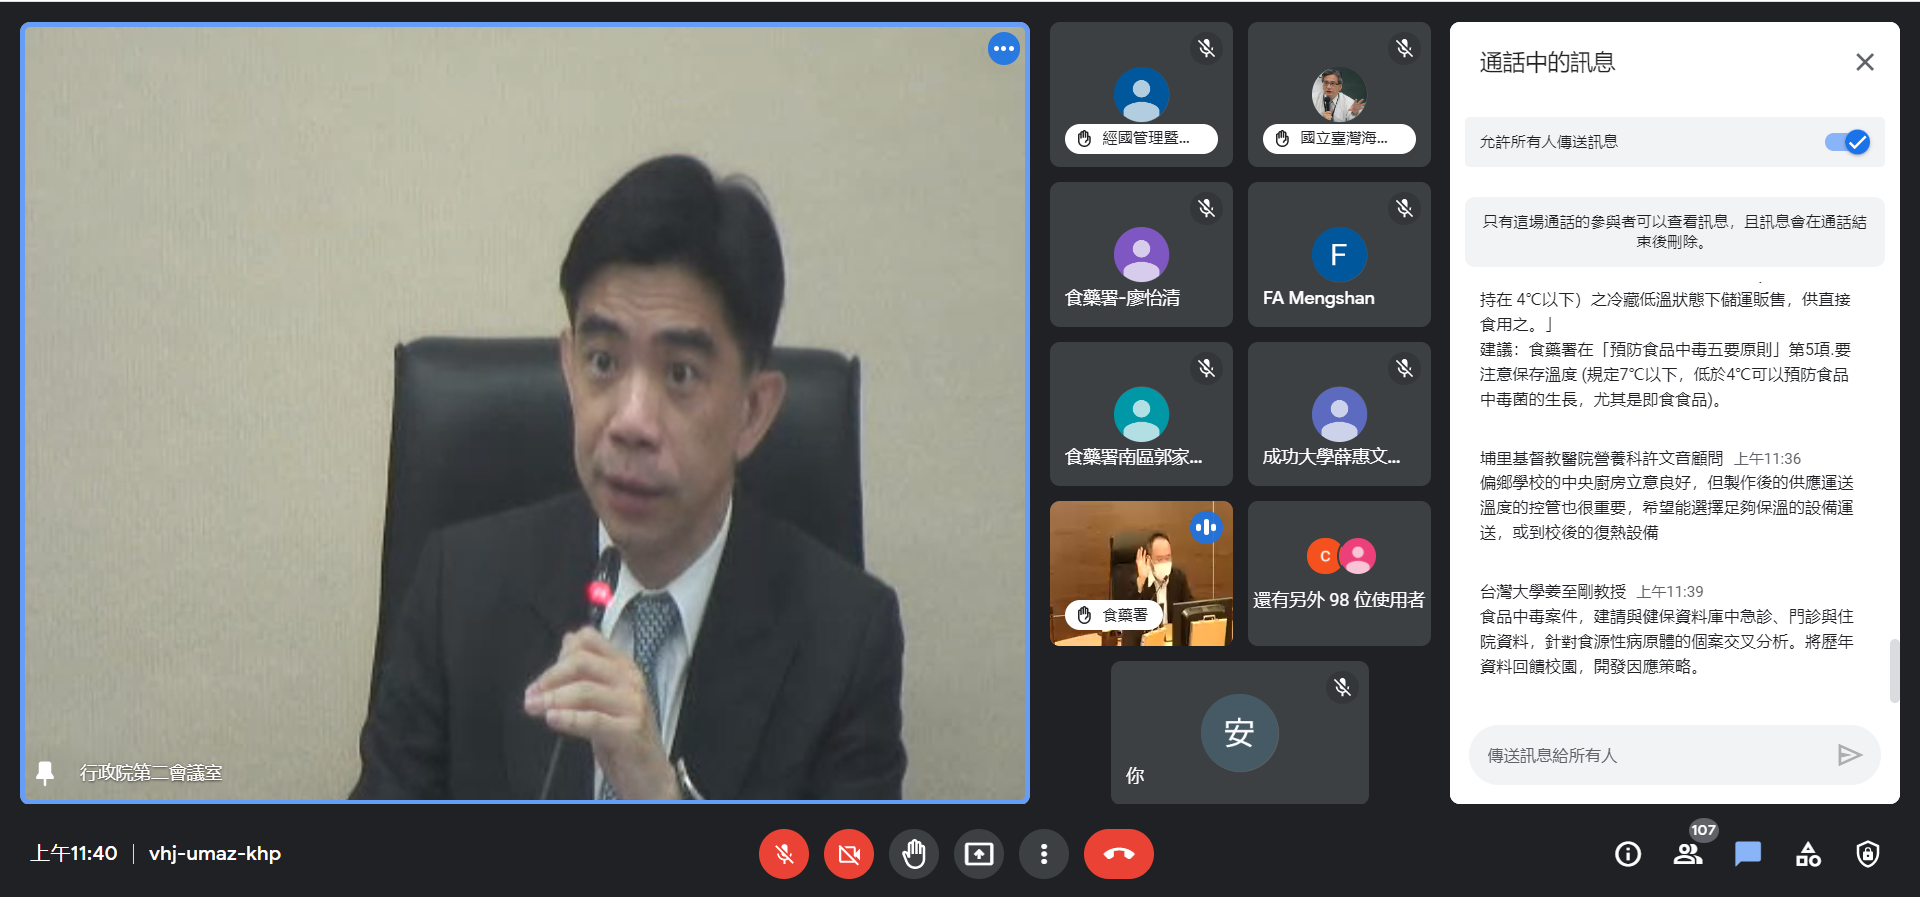This screenshot has width=1920, height=897.
Task: Select the 經國管理暨 participant tile
Action: pos(1141,94)
